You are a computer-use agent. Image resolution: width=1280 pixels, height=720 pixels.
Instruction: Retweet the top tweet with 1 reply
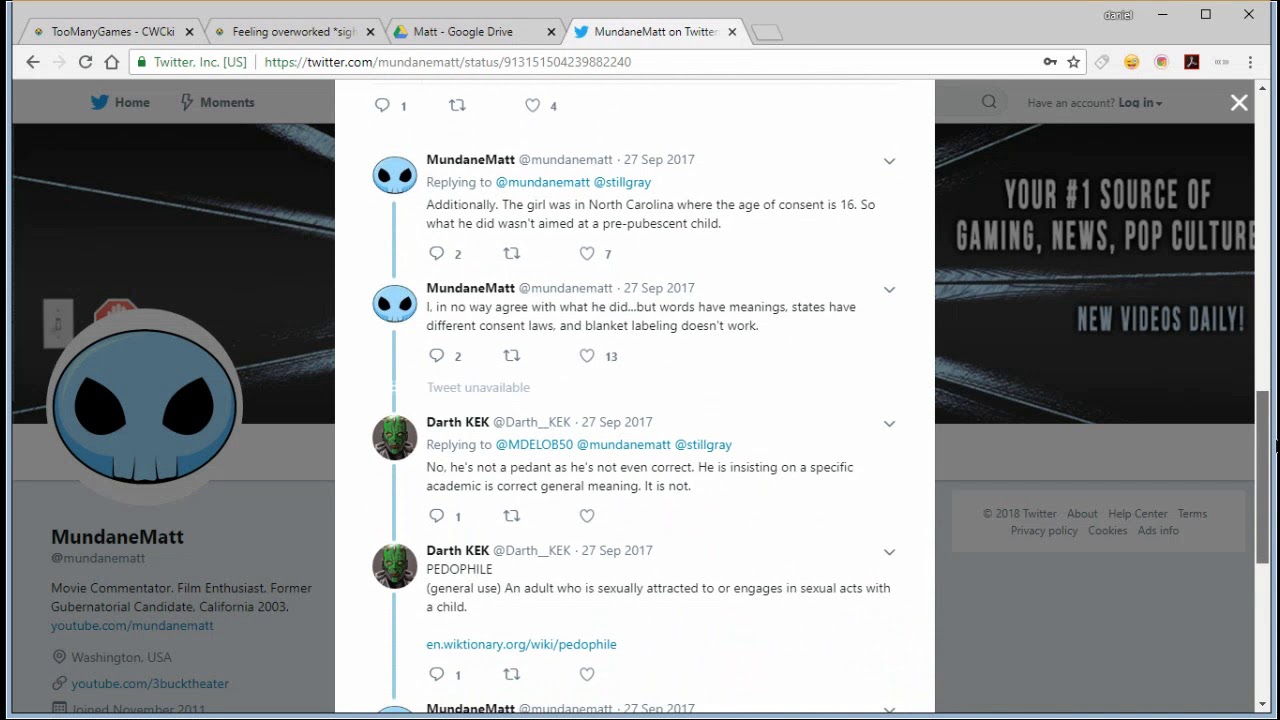pyautogui.click(x=458, y=105)
